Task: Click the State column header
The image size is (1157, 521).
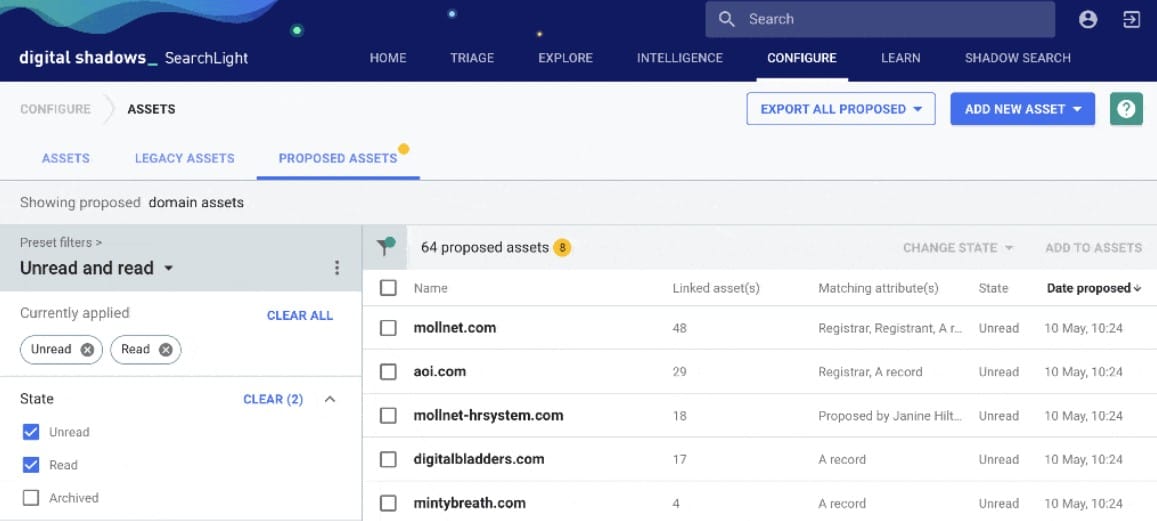Action: point(993,288)
